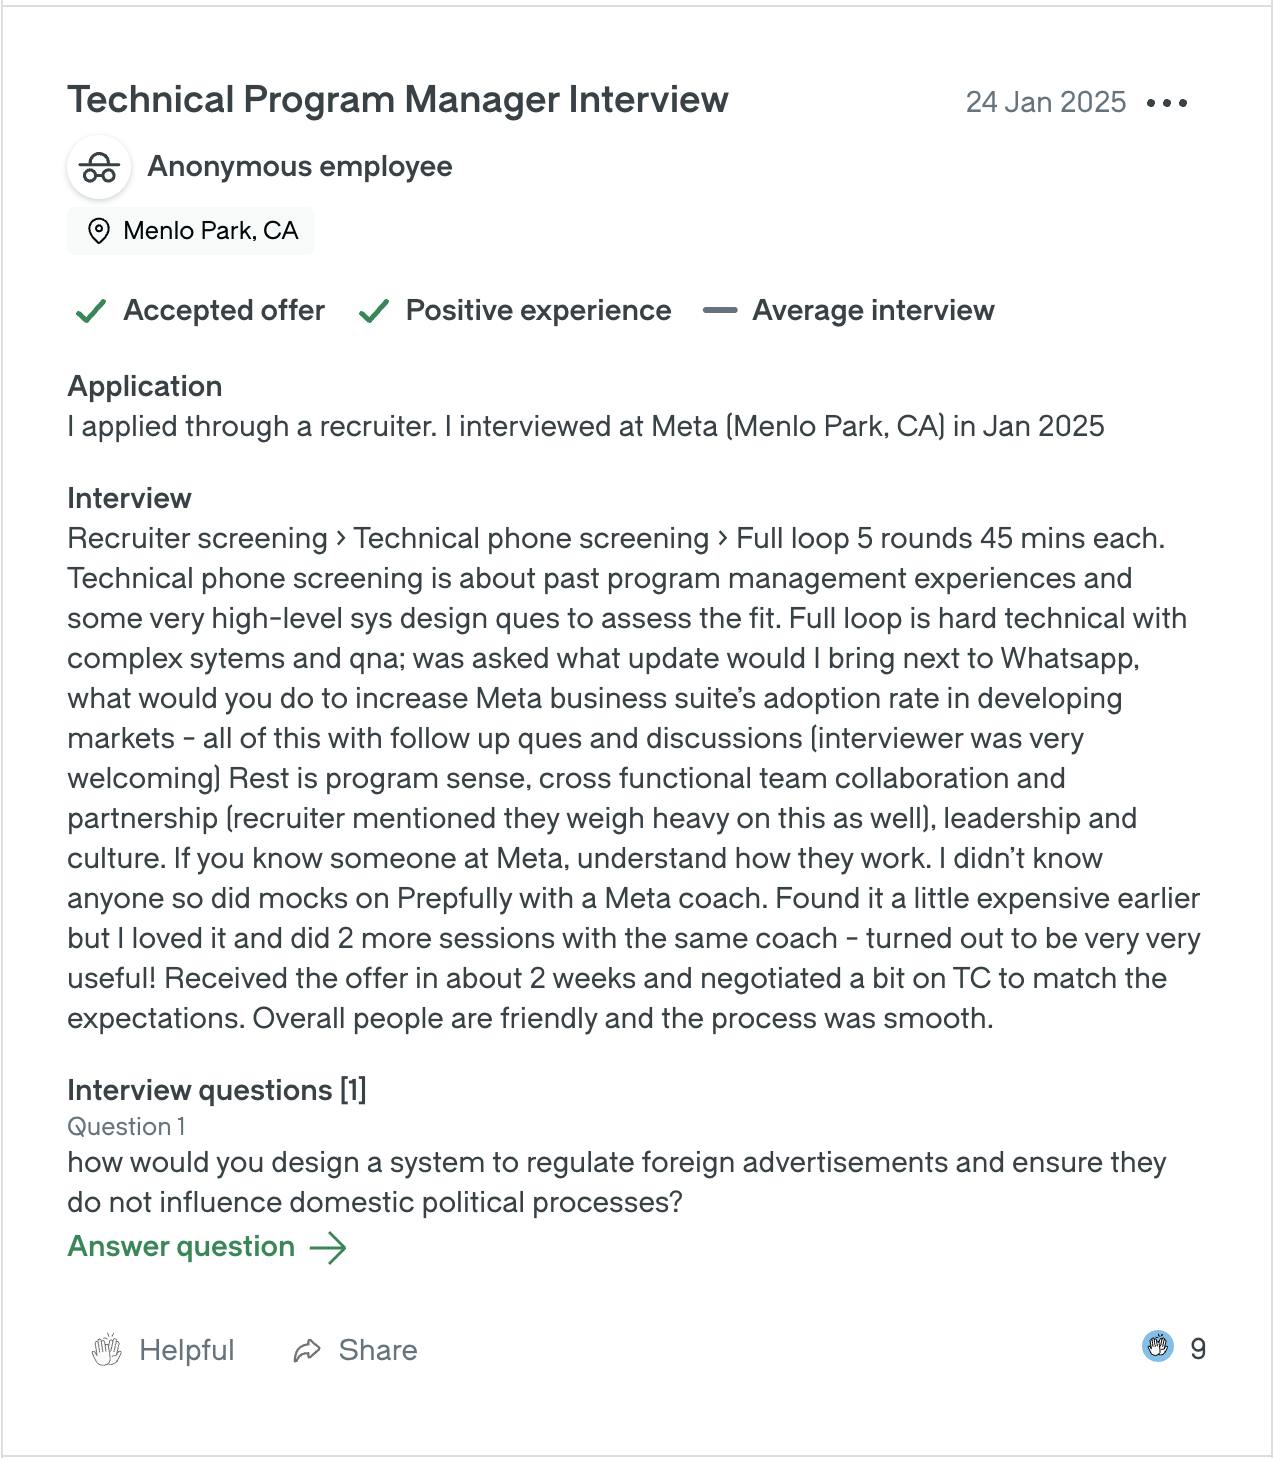Click the anonymous employee avatar icon

tap(99, 167)
